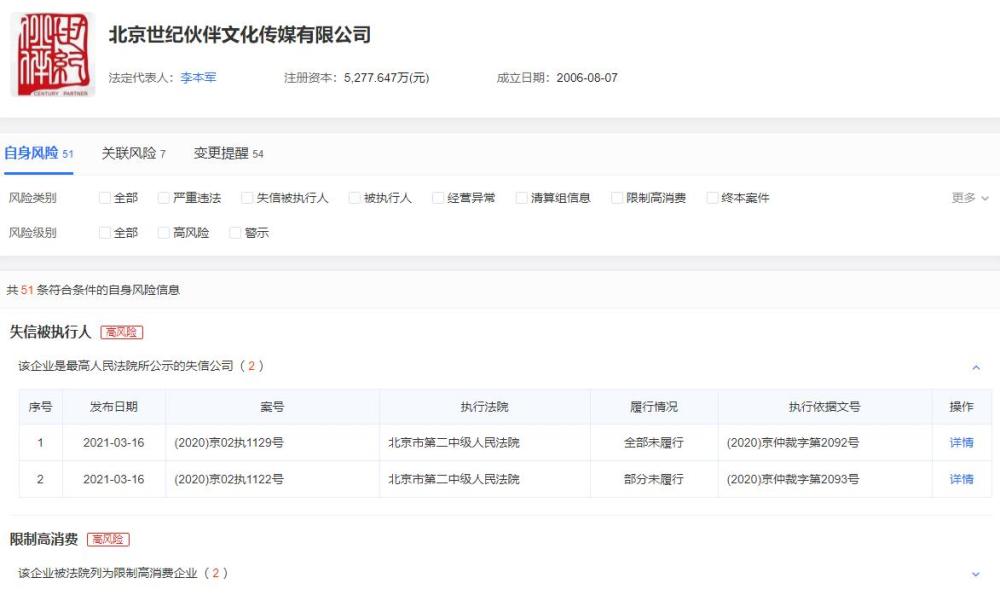This screenshot has height=595, width=1000.
Task: Check the 清算组信息 filter
Action: coord(521,198)
